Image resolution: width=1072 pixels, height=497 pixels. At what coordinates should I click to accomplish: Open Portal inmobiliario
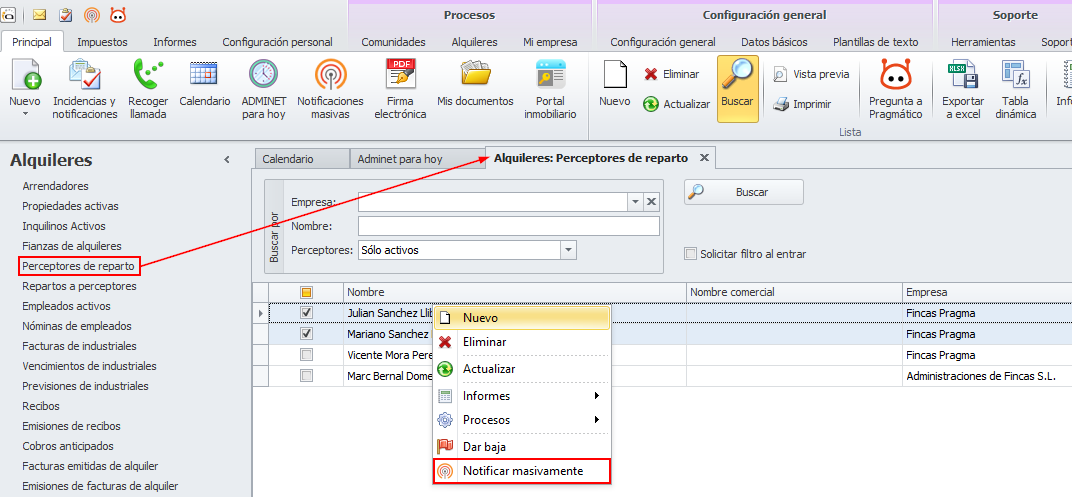pos(550,90)
